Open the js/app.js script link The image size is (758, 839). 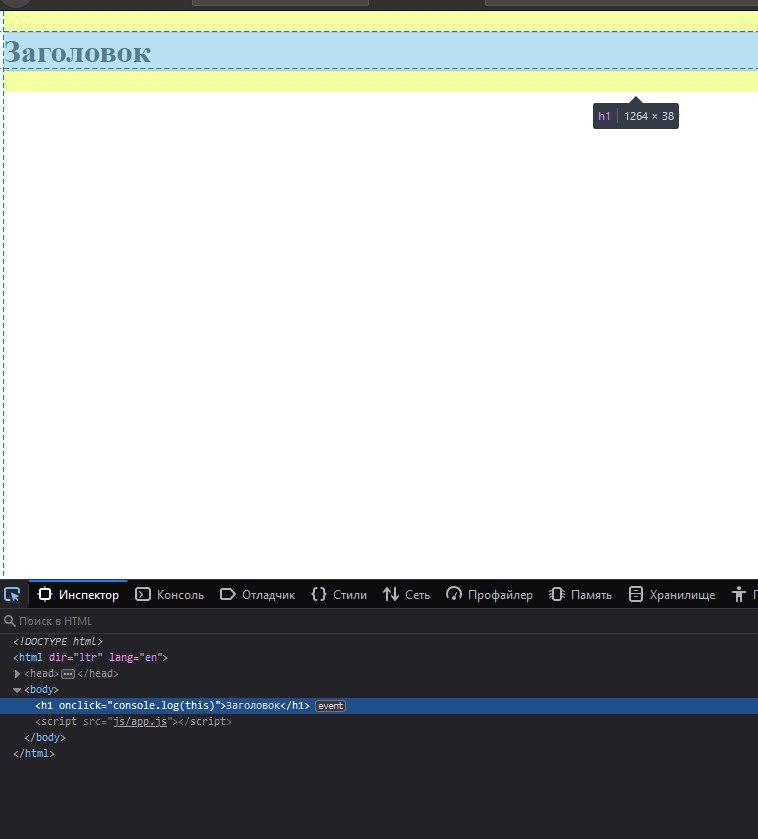(x=140, y=721)
